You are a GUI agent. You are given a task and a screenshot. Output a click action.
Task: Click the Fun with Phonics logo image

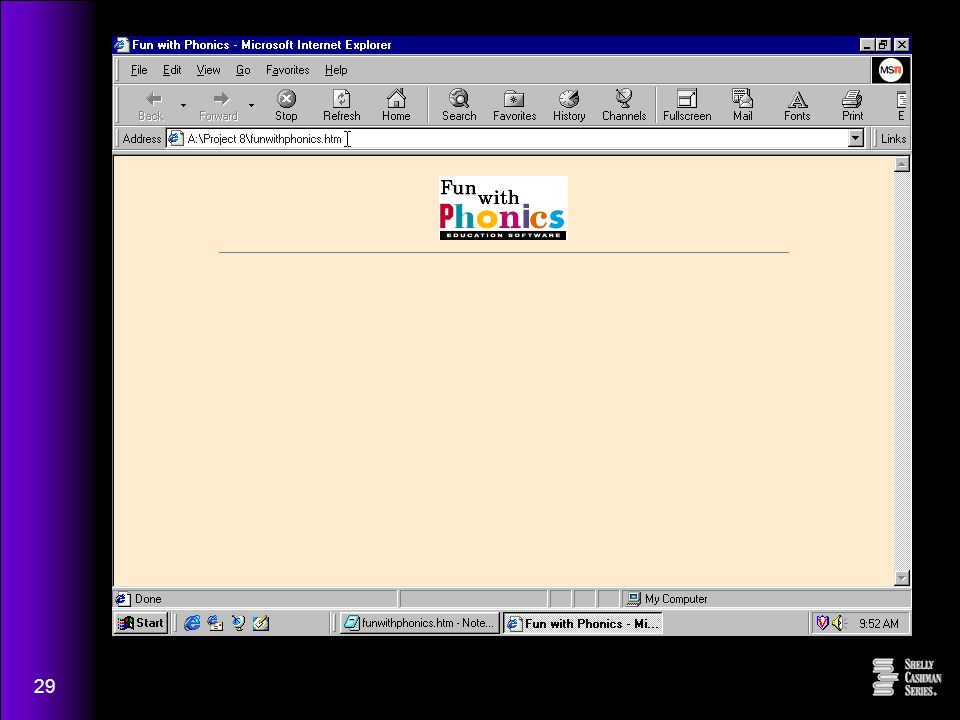click(503, 208)
